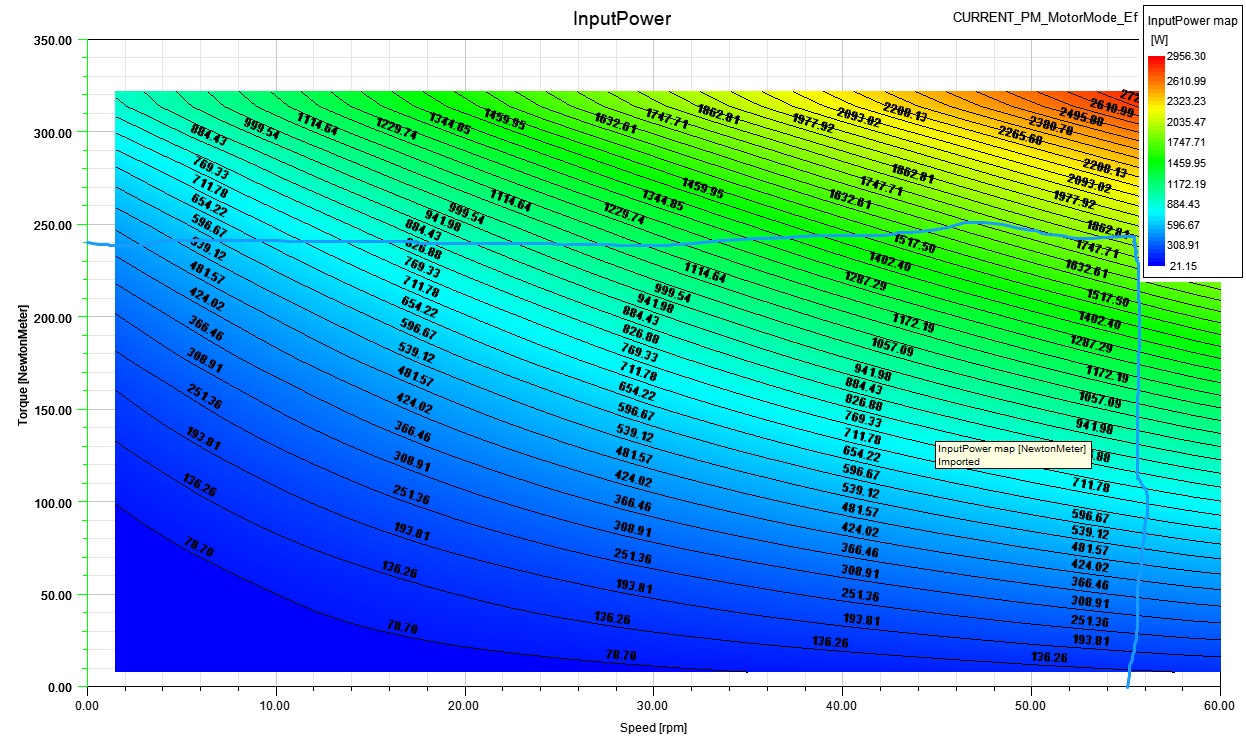This screenshot has height=742, width=1246.
Task: Click the 60.00 tick on speed axis
Action: (x=1220, y=705)
